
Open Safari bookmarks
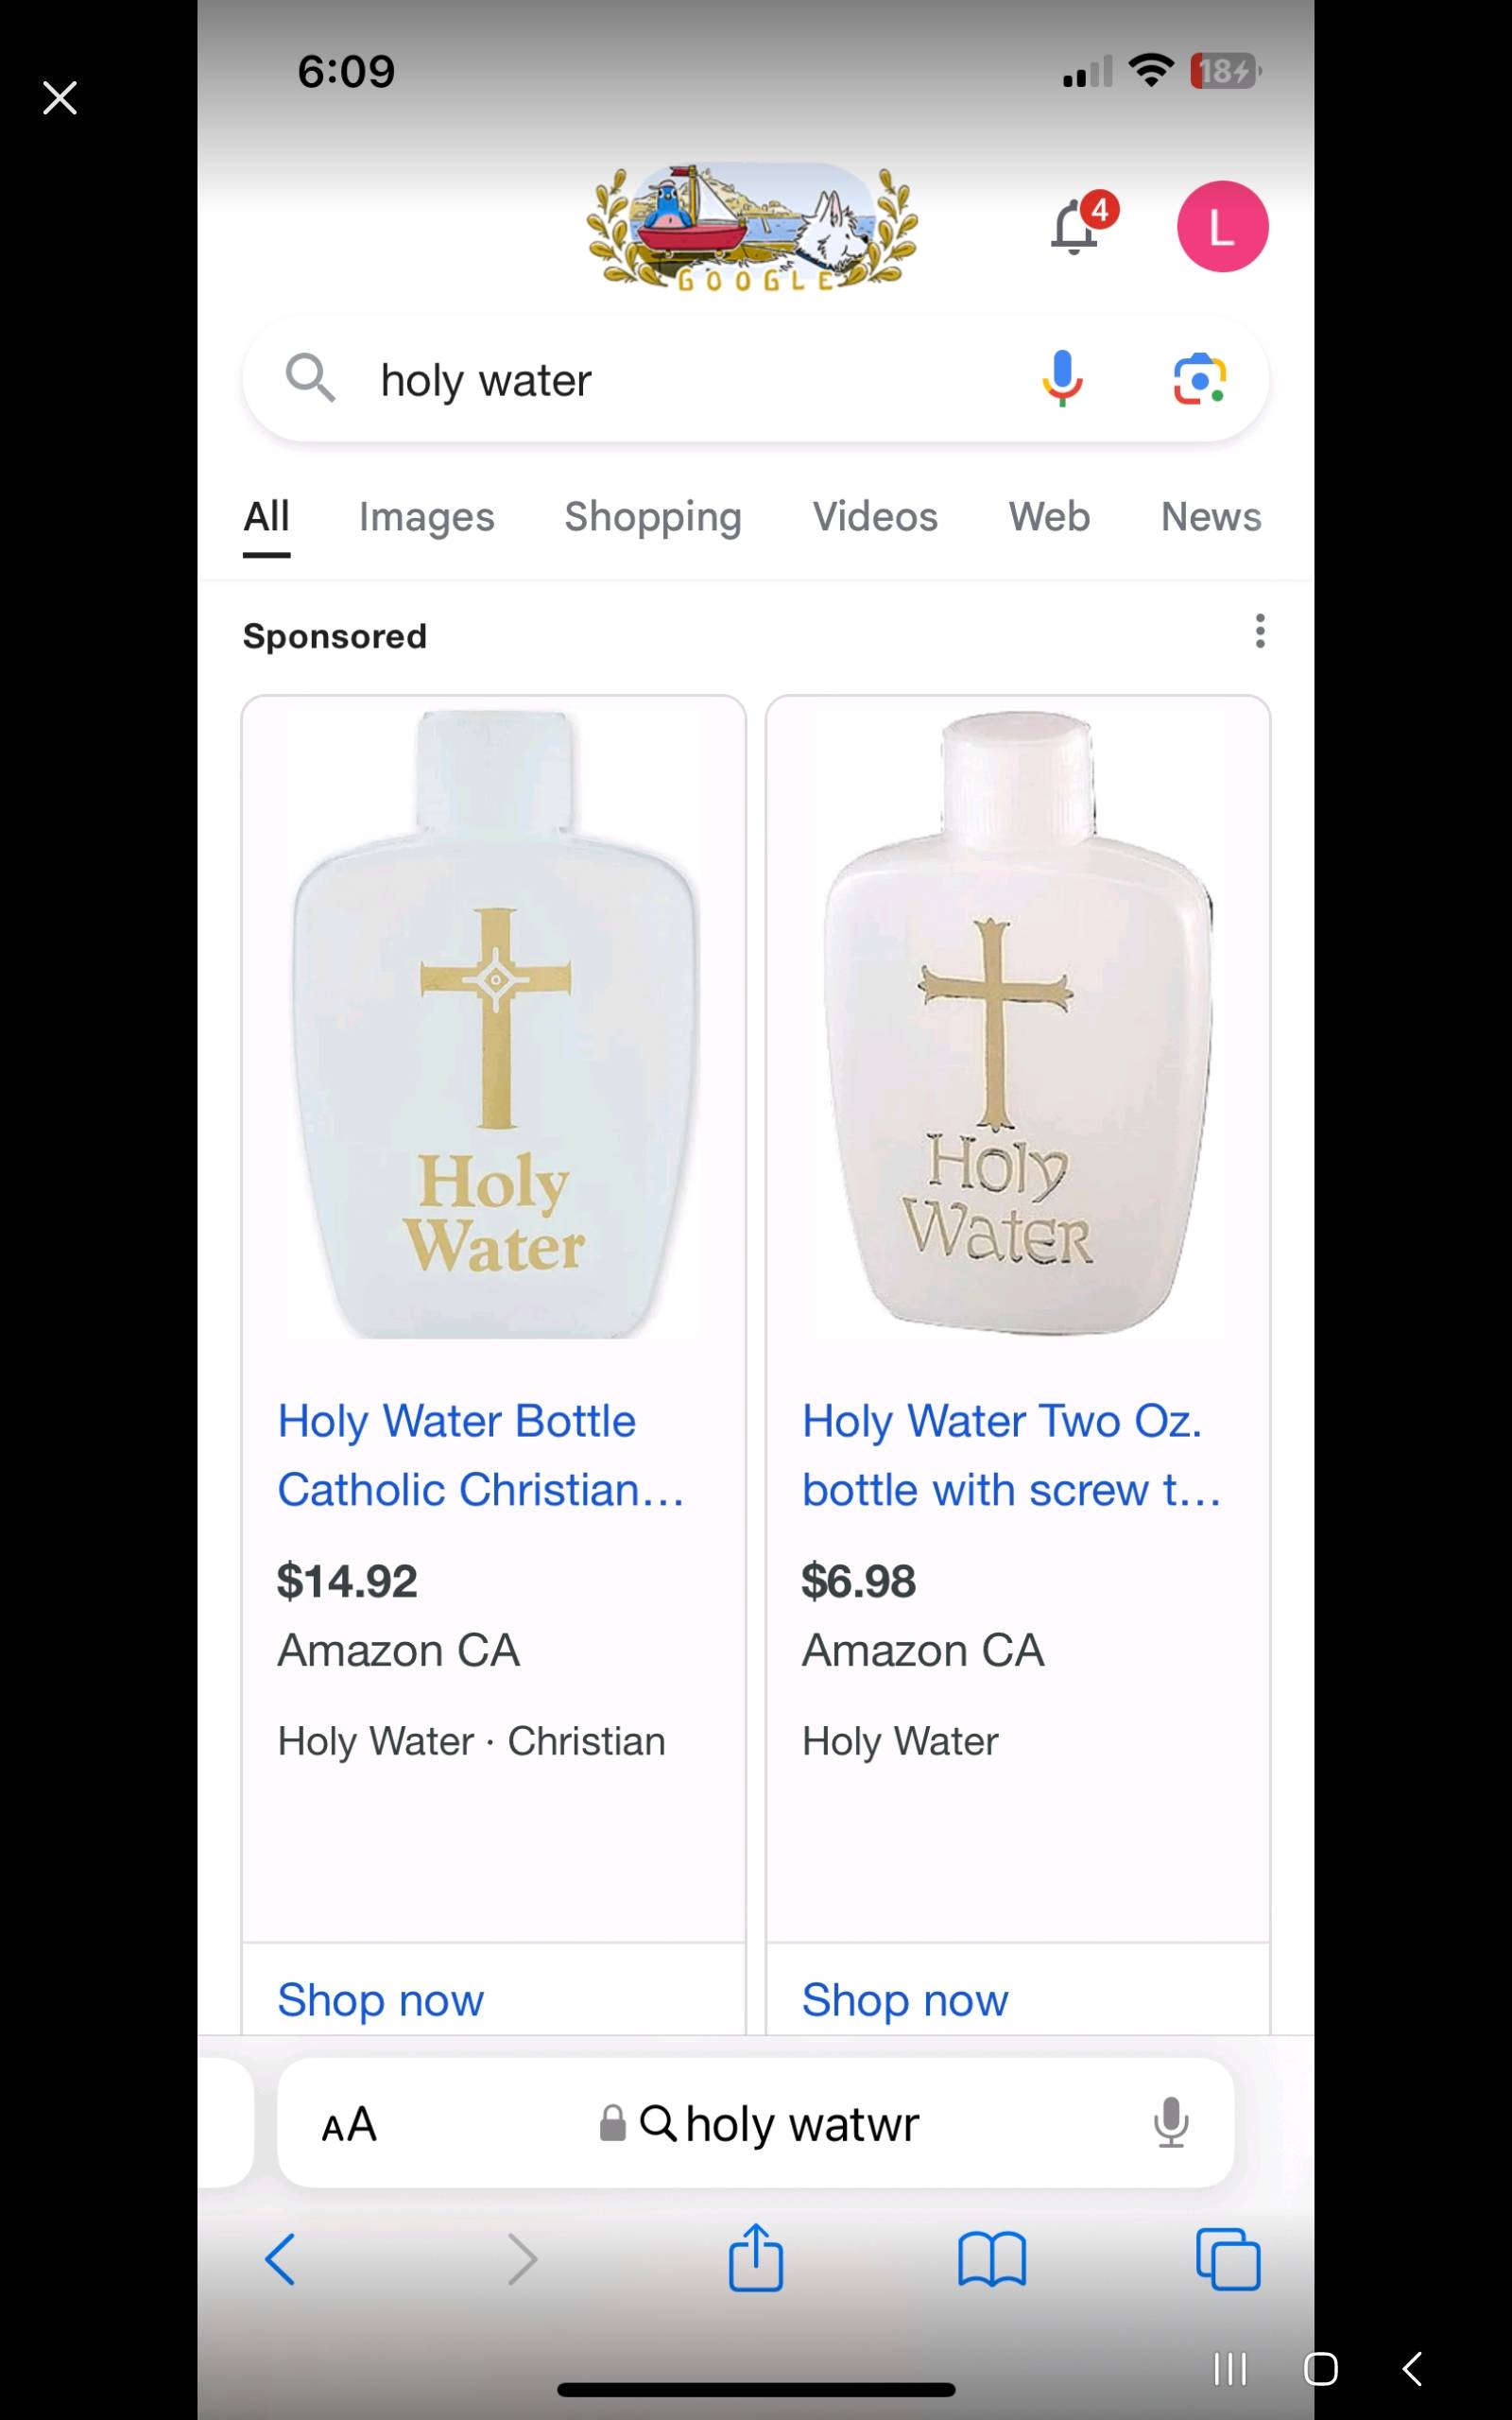click(991, 2259)
